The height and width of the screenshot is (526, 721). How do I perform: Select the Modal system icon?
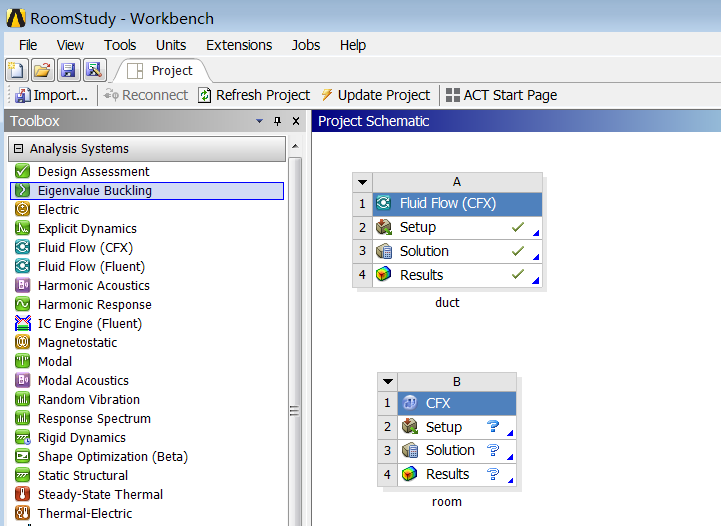point(23,361)
